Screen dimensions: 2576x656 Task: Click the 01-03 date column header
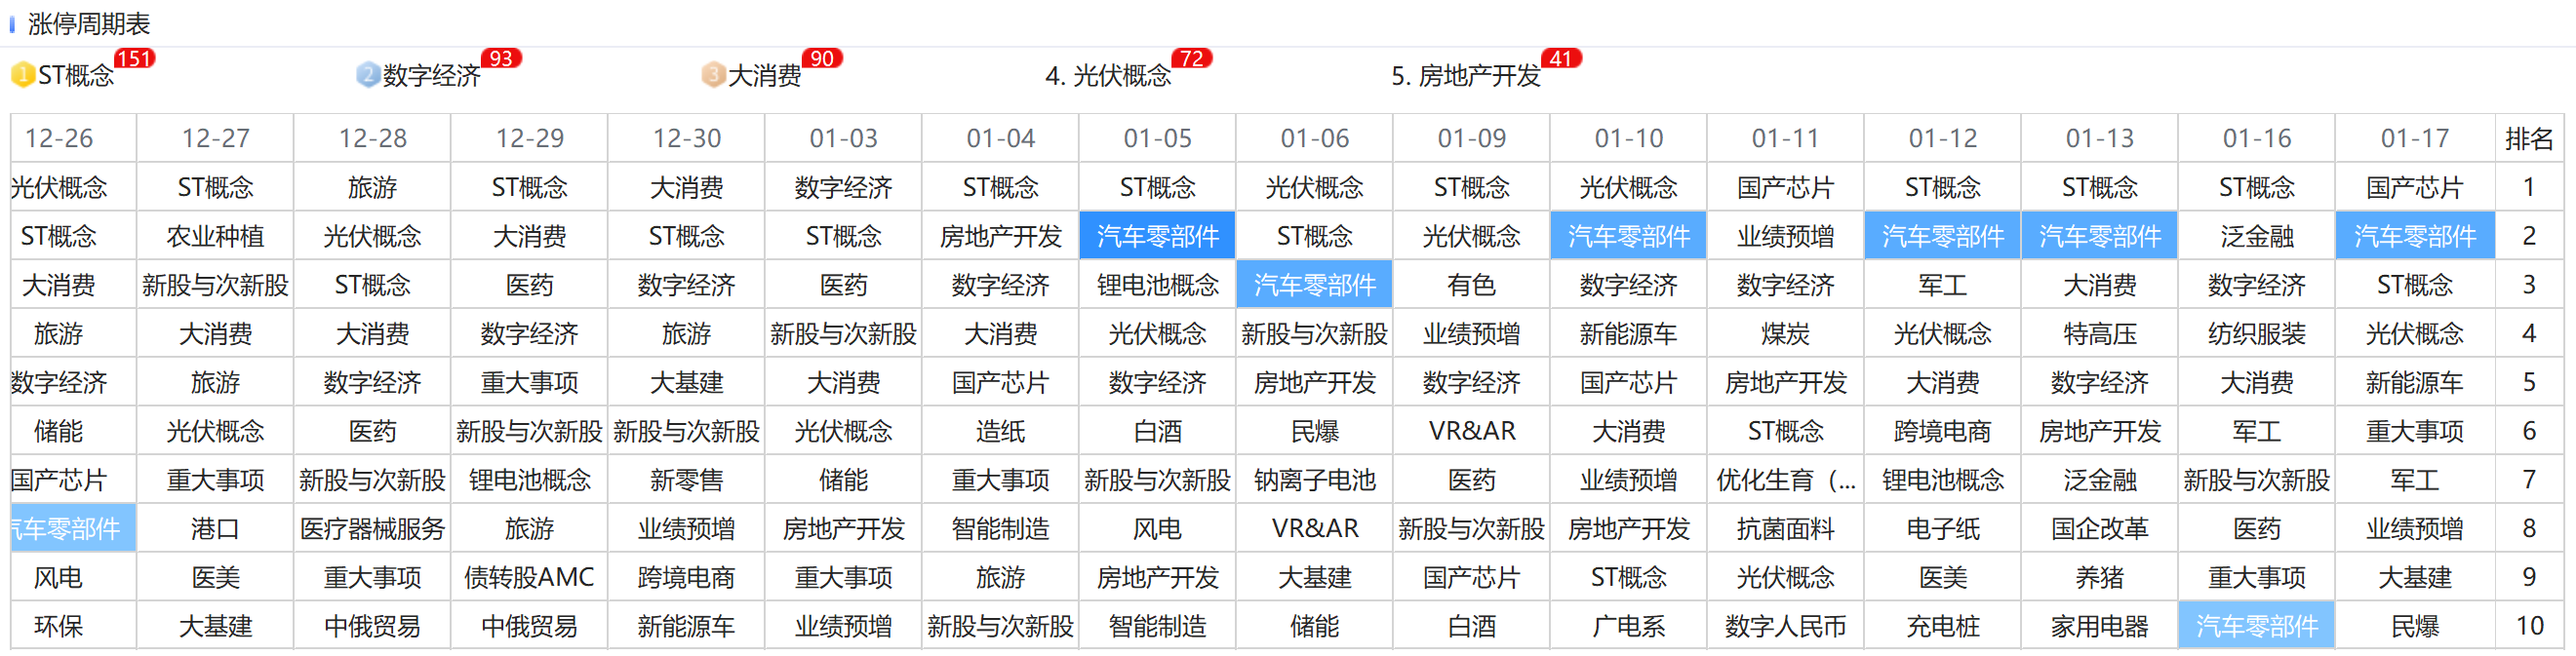click(843, 138)
